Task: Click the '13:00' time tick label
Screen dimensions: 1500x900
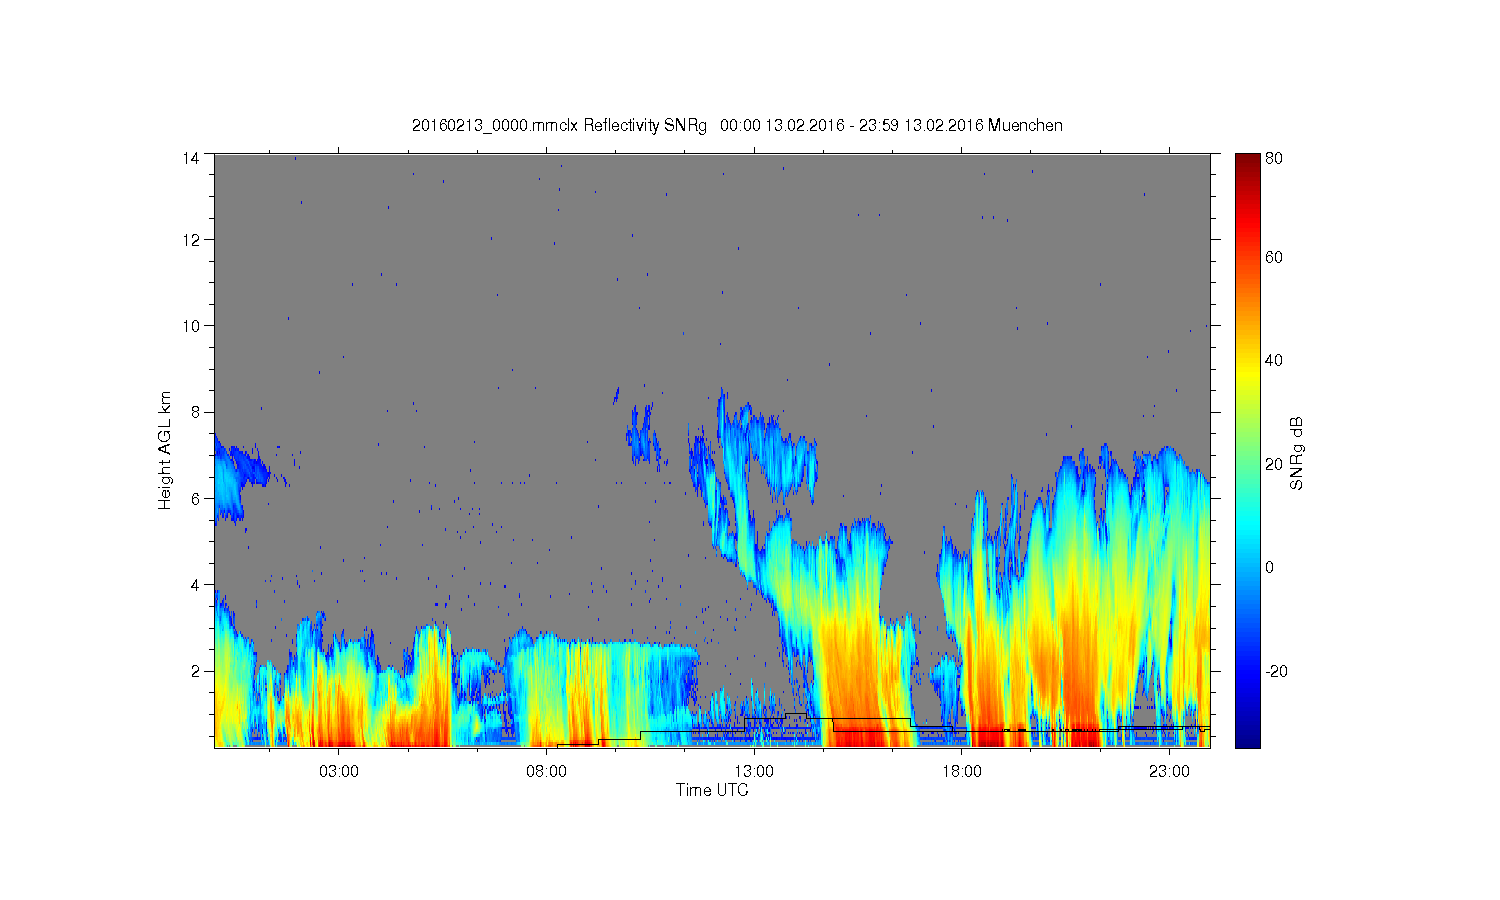Action: (x=753, y=771)
